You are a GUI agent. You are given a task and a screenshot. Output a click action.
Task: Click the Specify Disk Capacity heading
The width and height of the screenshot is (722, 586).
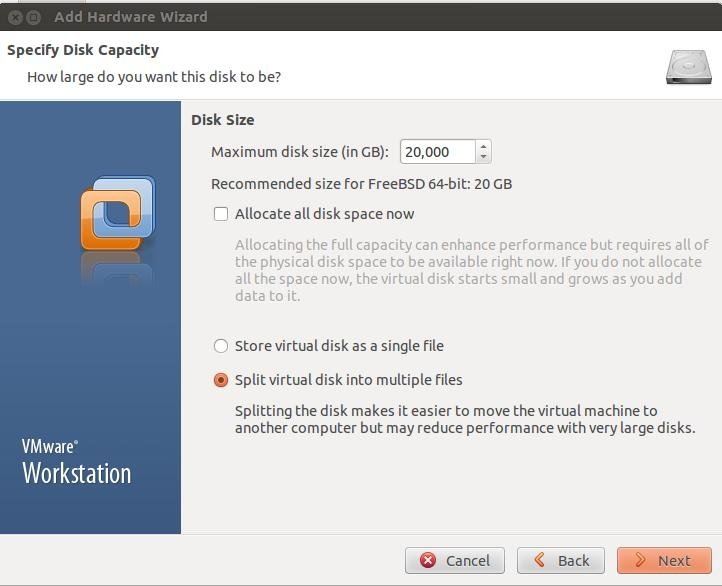(x=83, y=50)
